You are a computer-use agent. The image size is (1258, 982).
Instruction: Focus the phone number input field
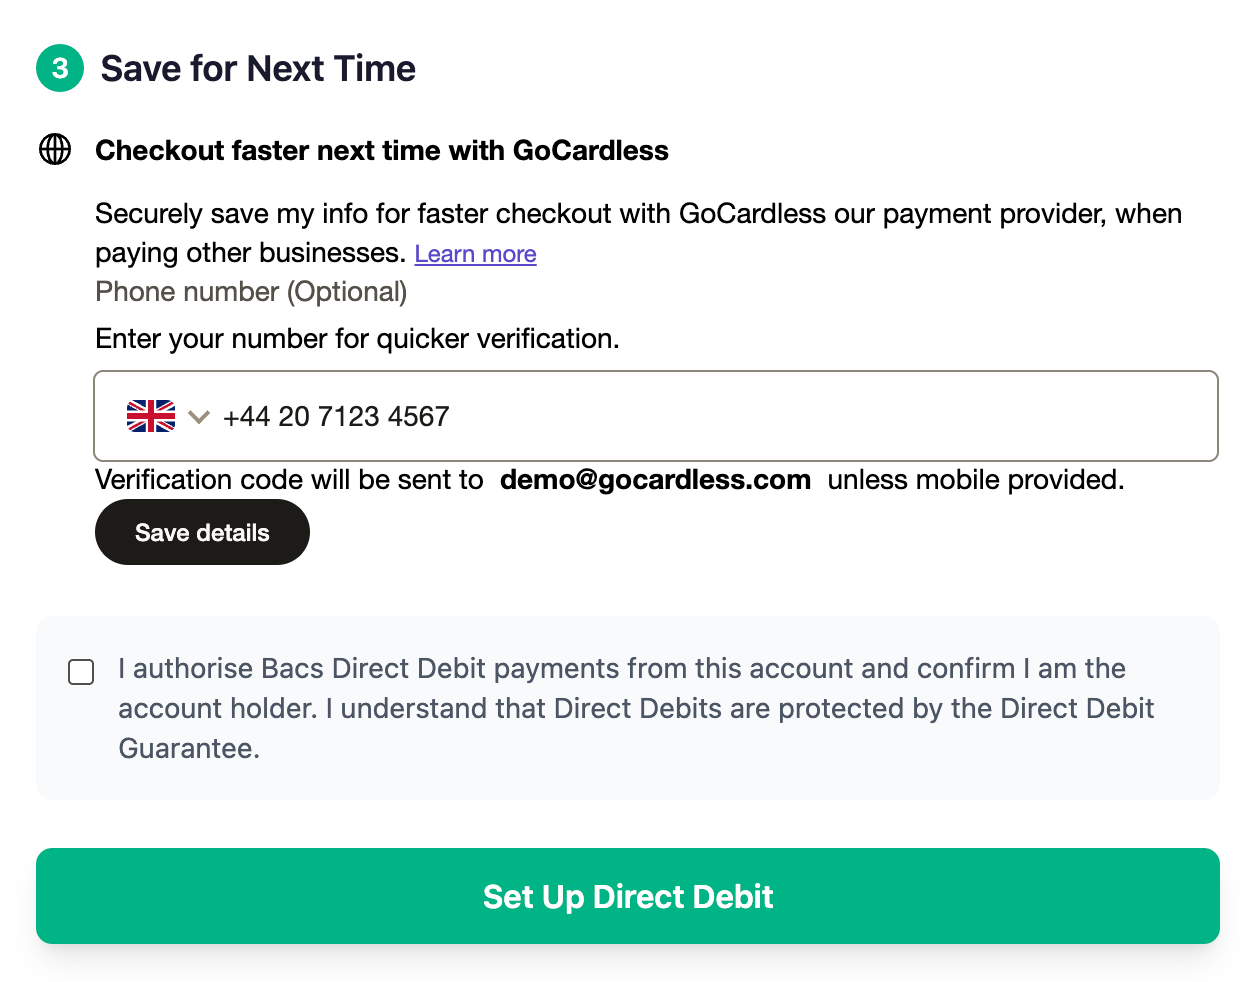(x=656, y=416)
